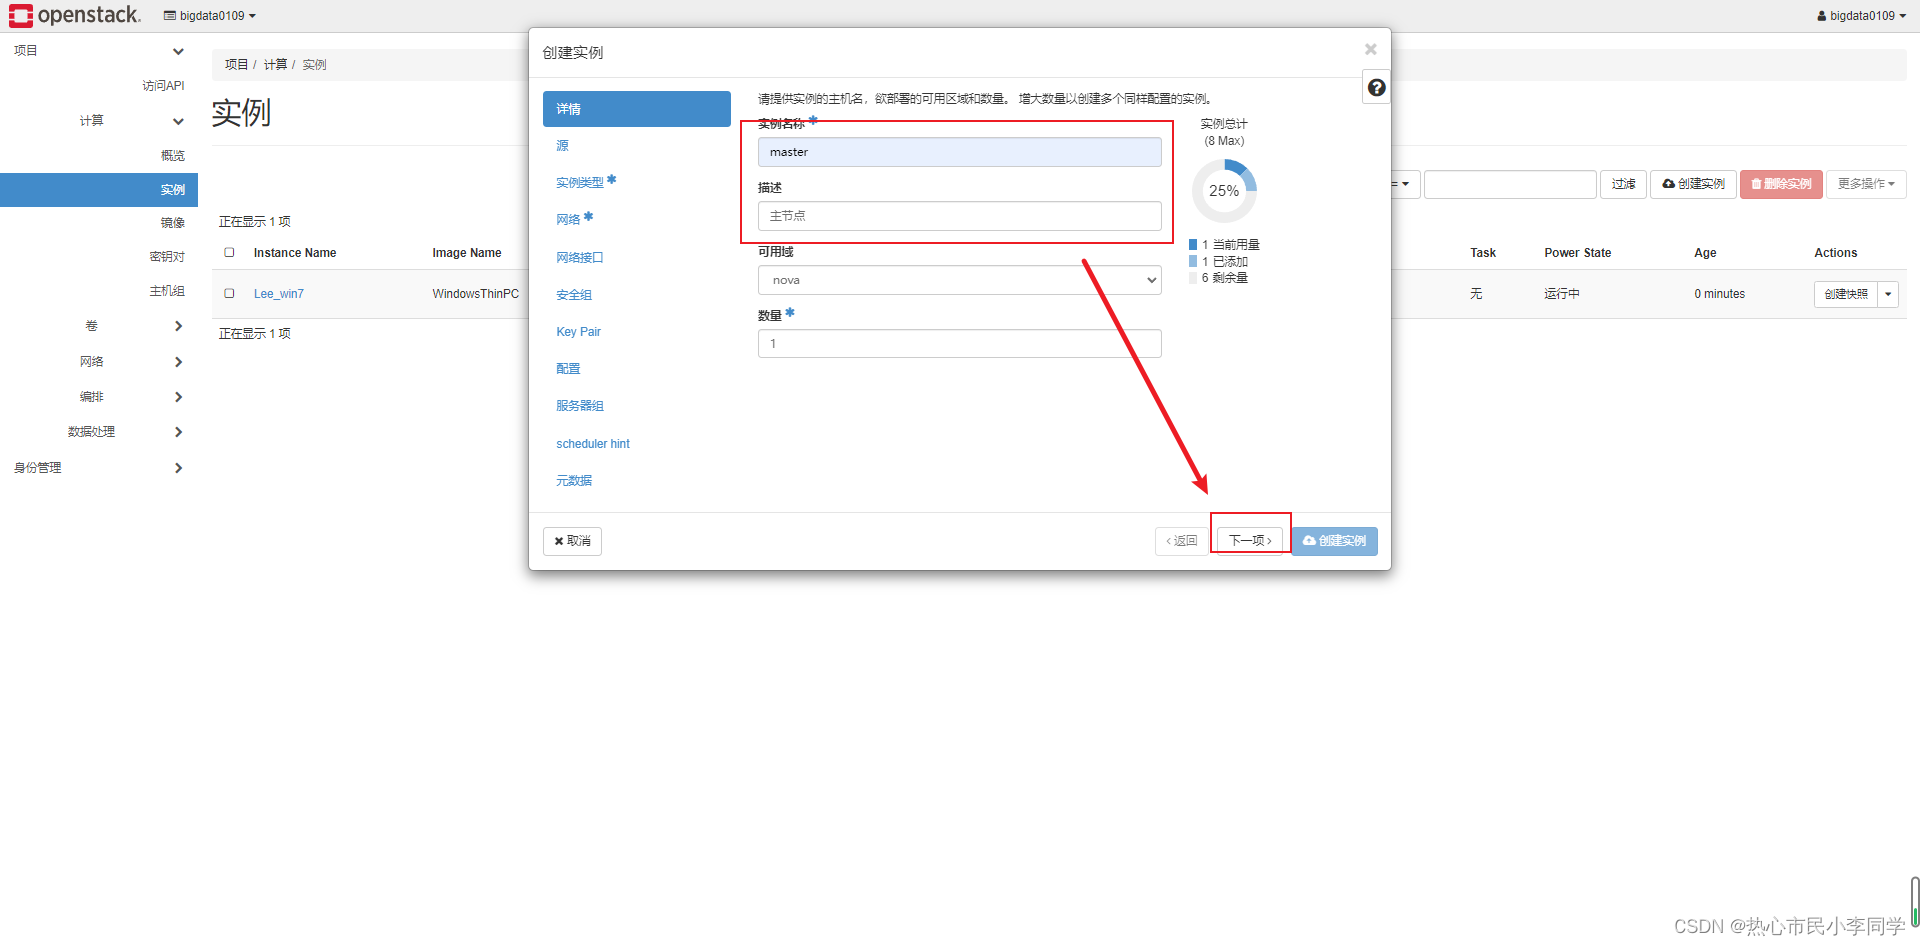
Task: Open bigdata0109 user menu at top right
Action: pyautogui.click(x=1862, y=16)
